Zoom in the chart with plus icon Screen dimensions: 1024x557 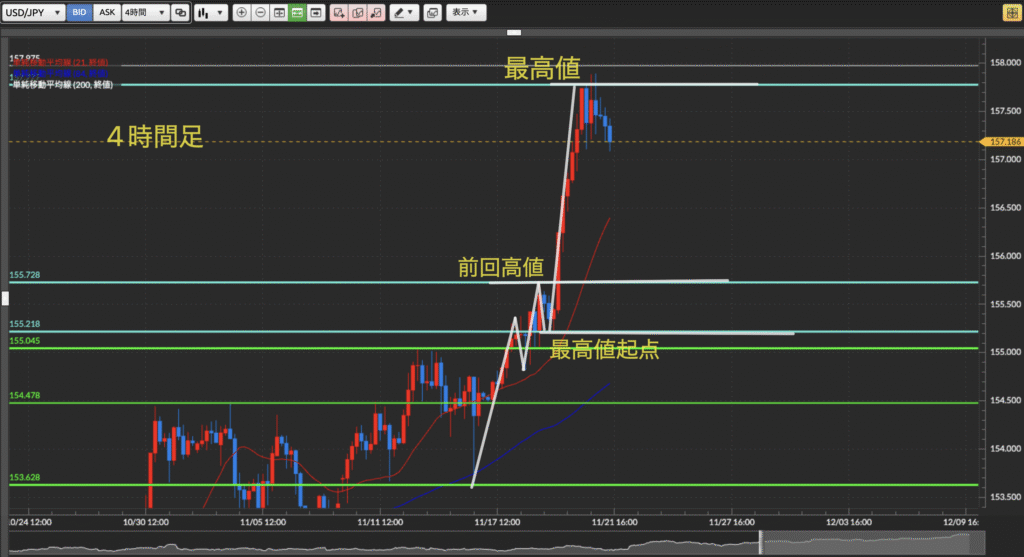tap(242, 13)
